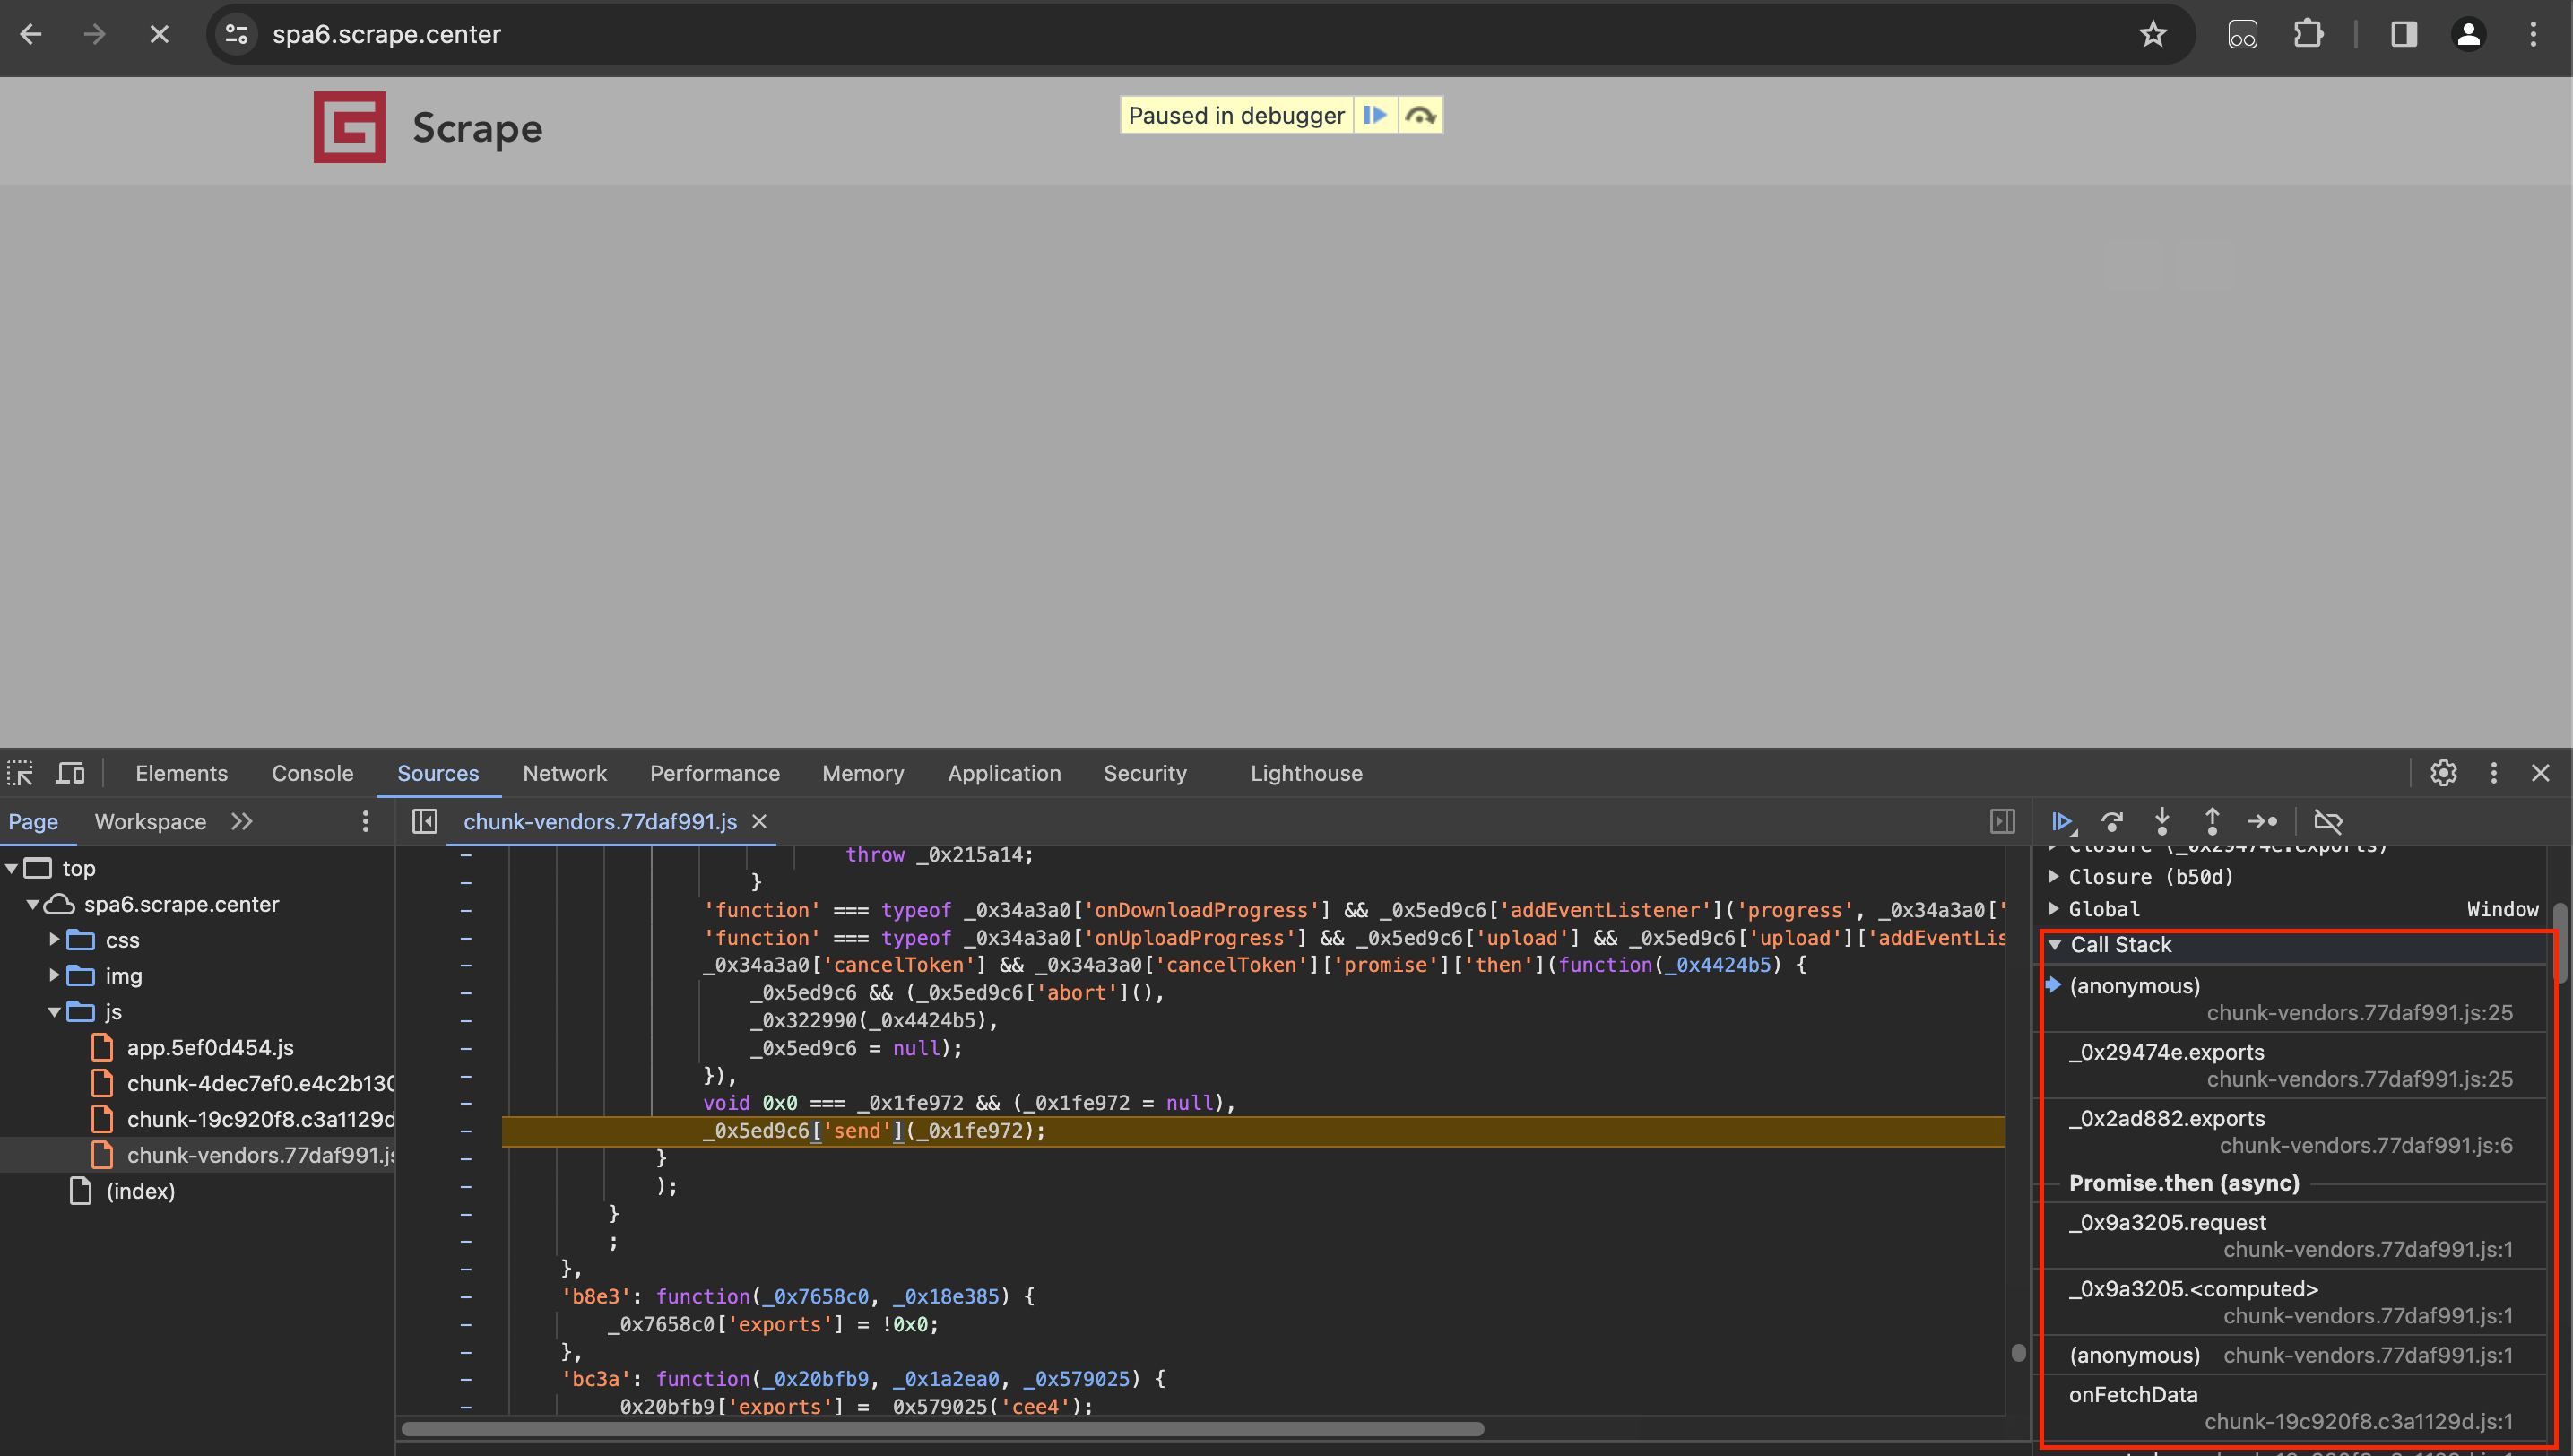Open DevTools settings gear
2573x1456 pixels.
[2443, 773]
